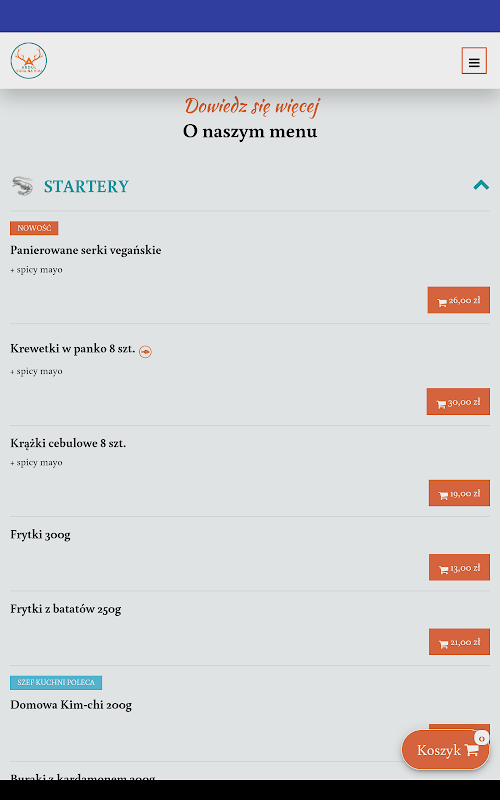Open the hamburger menu

(x=474, y=61)
